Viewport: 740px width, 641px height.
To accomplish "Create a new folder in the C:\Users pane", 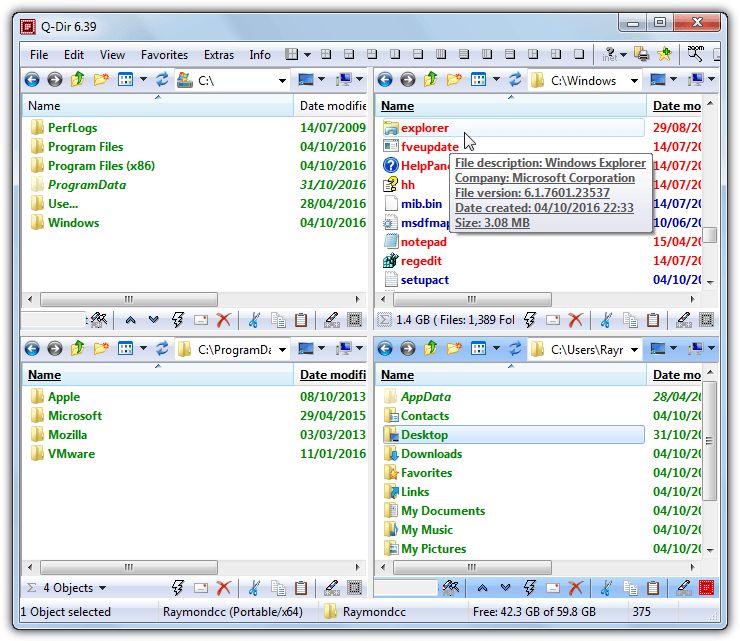I will pyautogui.click(x=454, y=349).
